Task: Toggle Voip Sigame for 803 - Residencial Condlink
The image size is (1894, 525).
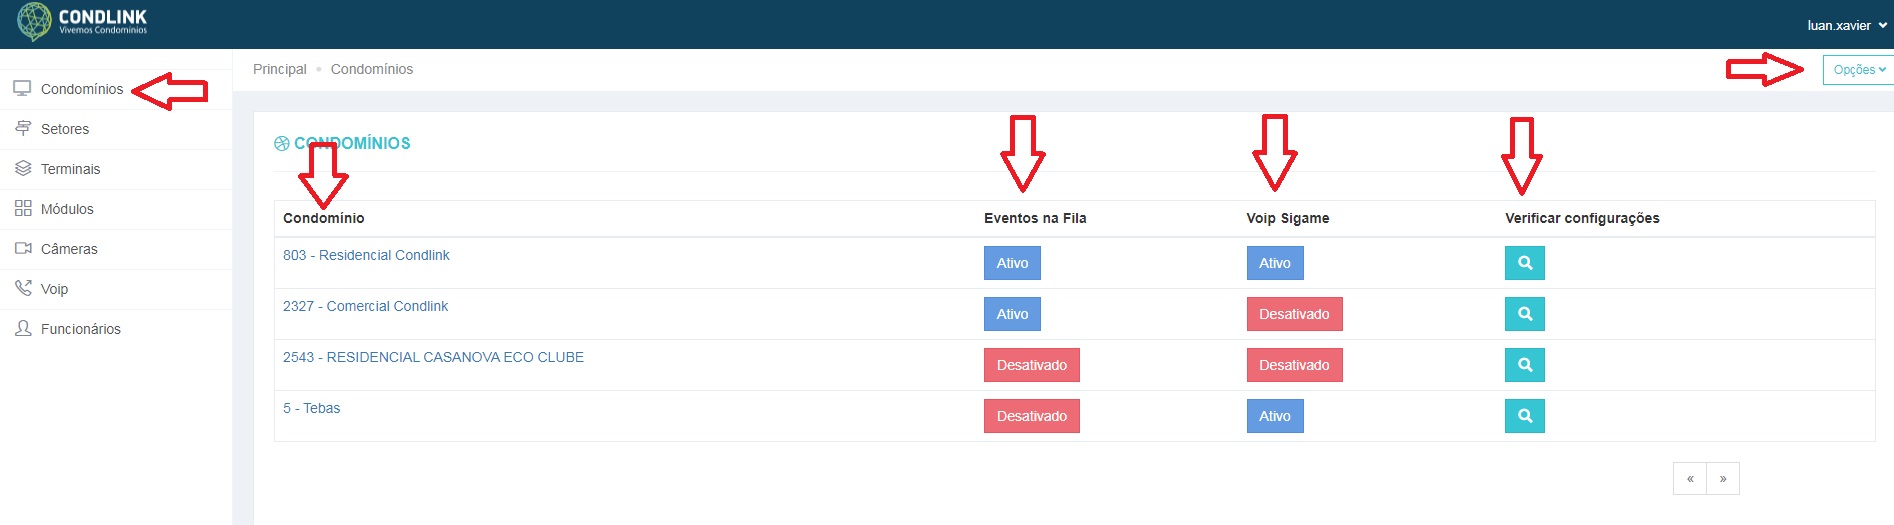Action: (1275, 263)
